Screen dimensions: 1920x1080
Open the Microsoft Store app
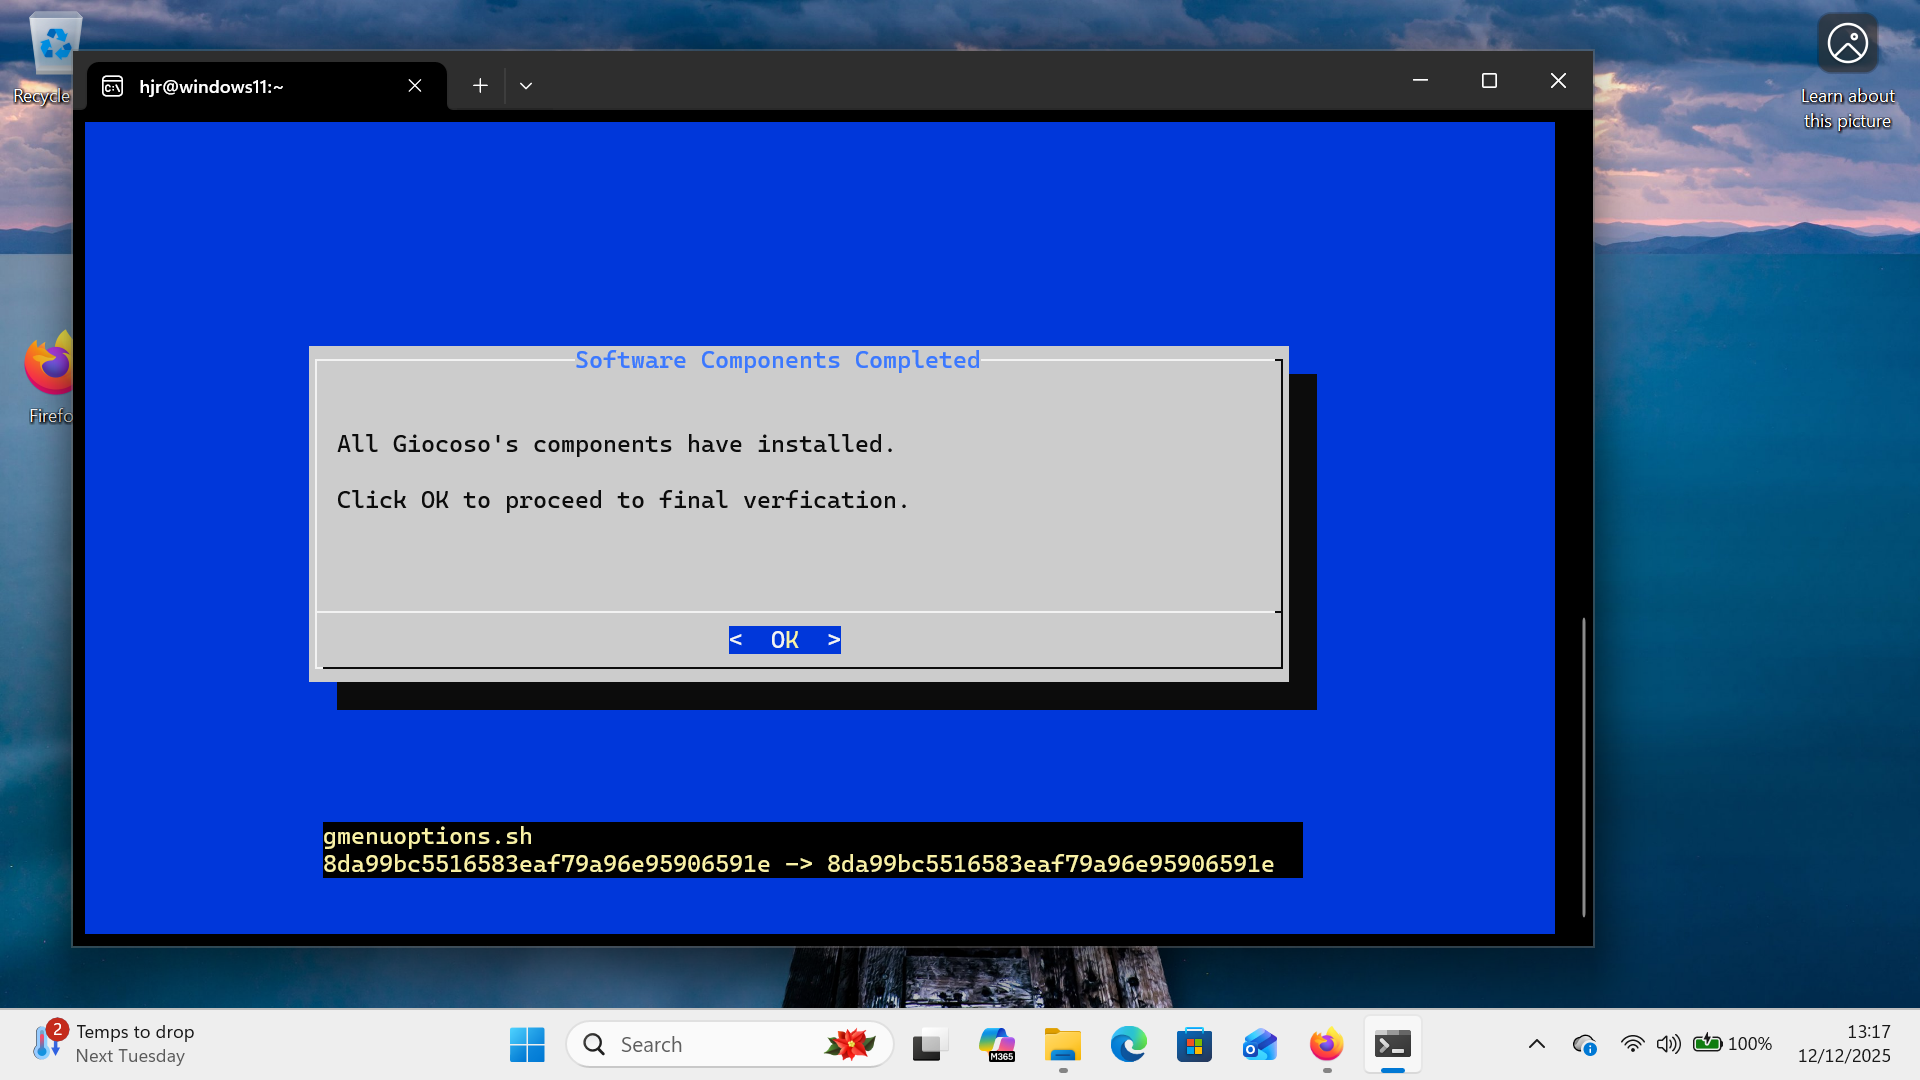(x=1194, y=1043)
